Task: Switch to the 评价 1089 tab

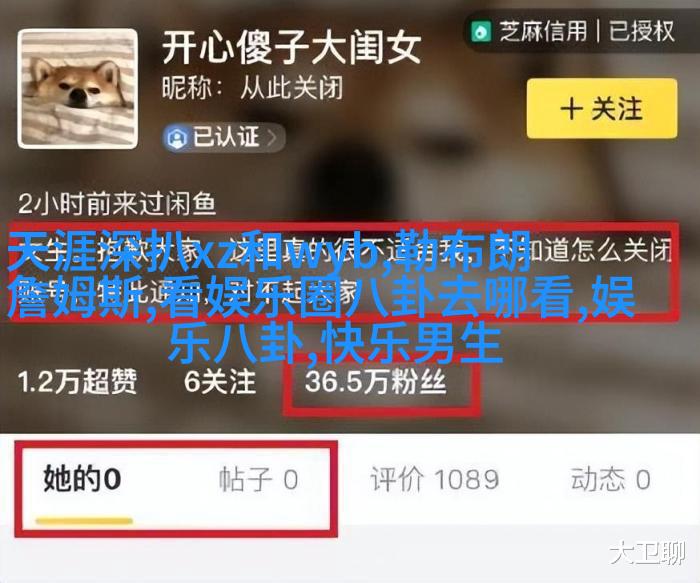Action: tap(434, 479)
